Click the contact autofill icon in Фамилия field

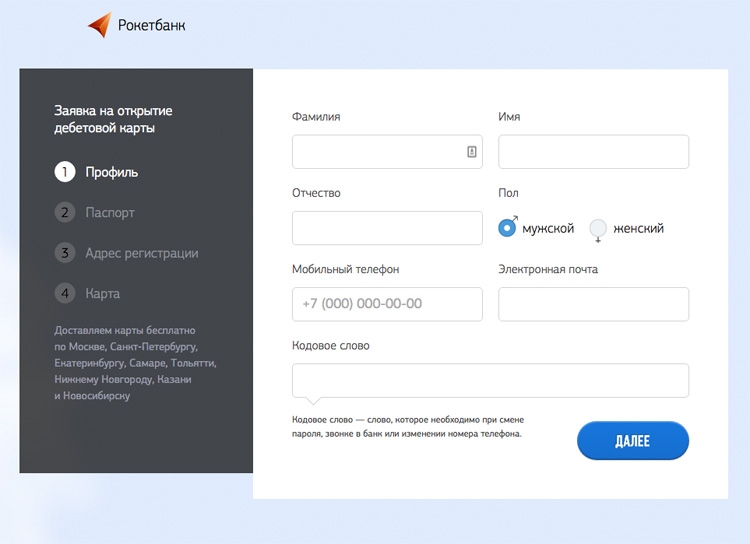coord(472,152)
